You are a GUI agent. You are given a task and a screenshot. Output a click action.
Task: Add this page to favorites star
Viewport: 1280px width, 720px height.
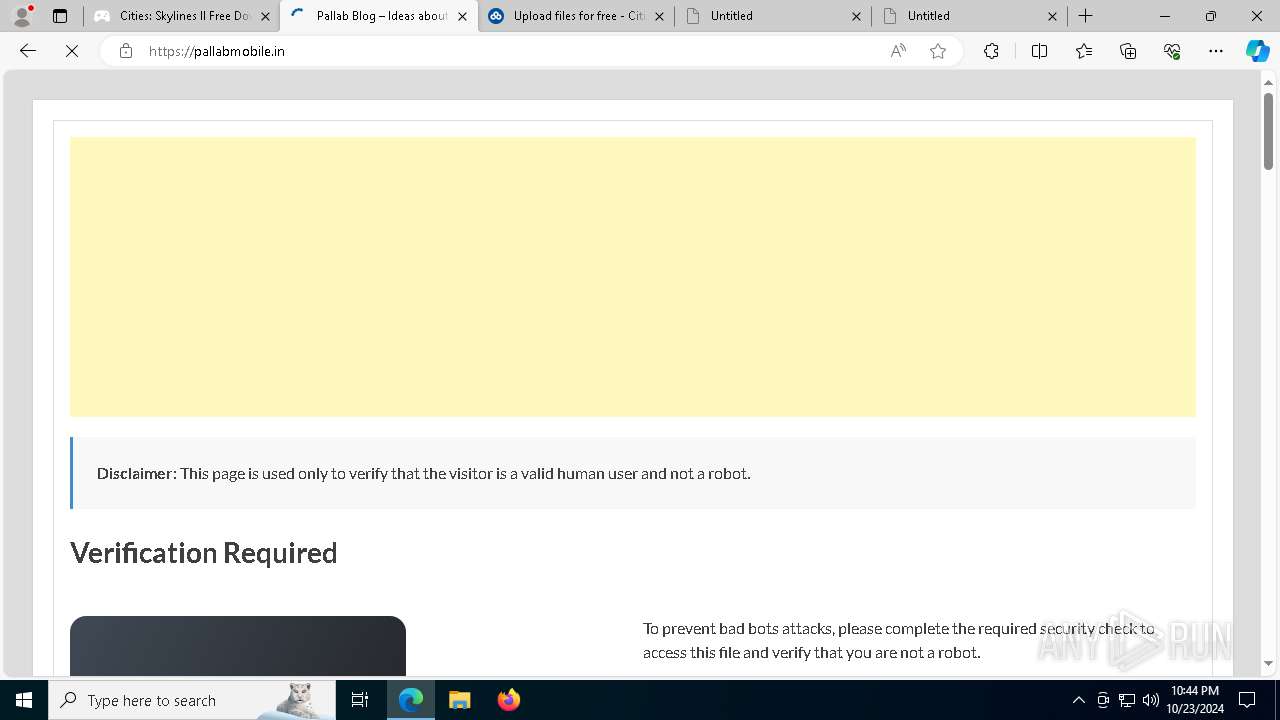coord(938,51)
